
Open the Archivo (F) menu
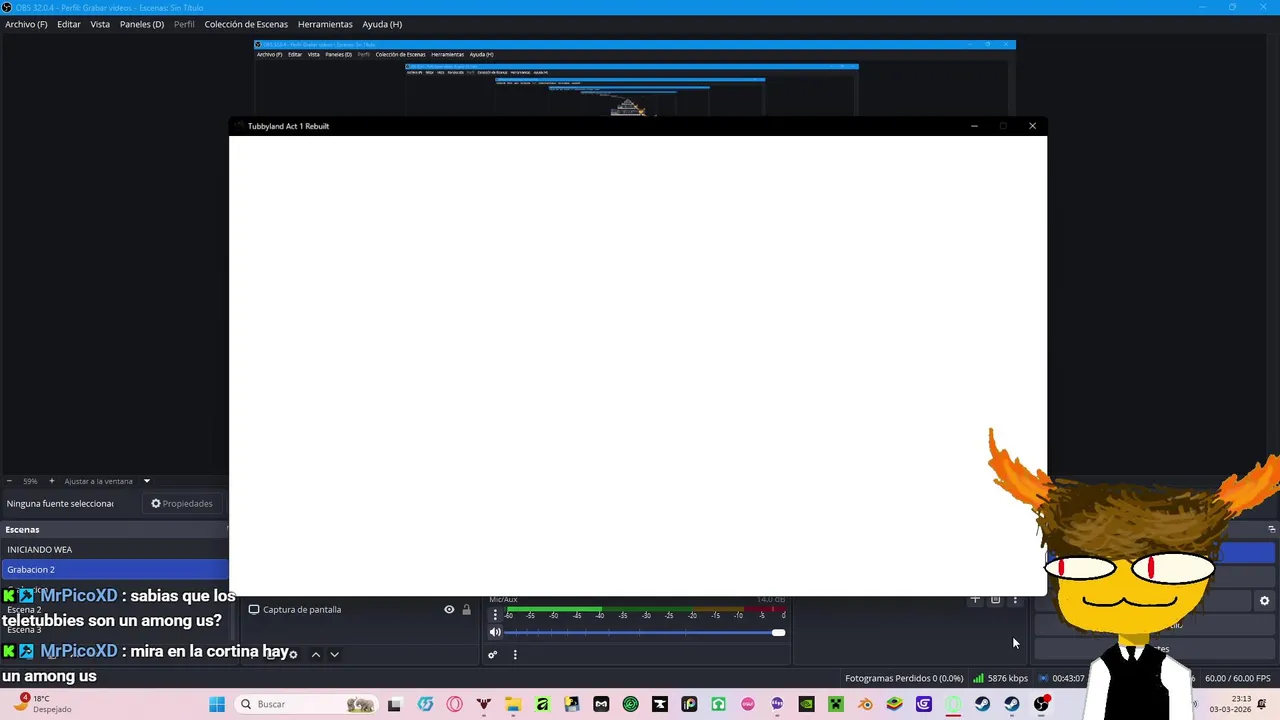[26, 24]
